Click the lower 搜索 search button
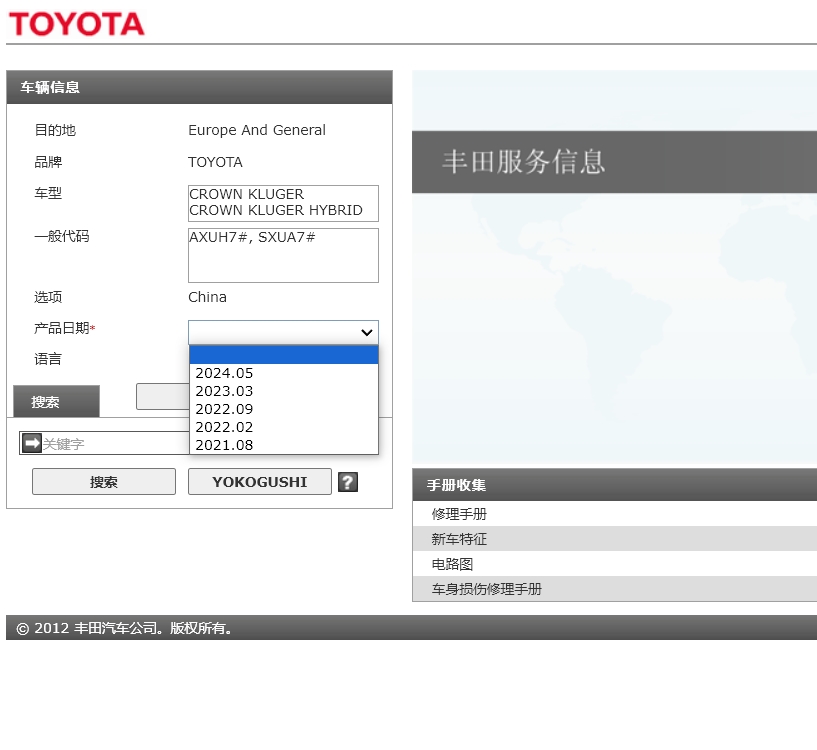 pyautogui.click(x=104, y=482)
